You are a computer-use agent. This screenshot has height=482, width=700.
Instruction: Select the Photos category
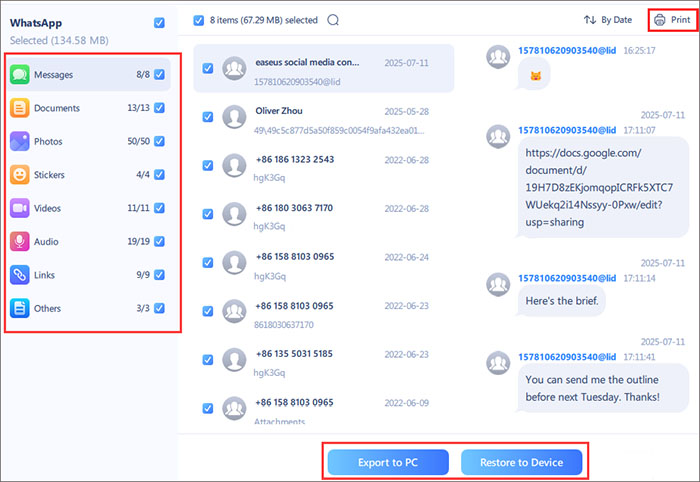(x=89, y=141)
